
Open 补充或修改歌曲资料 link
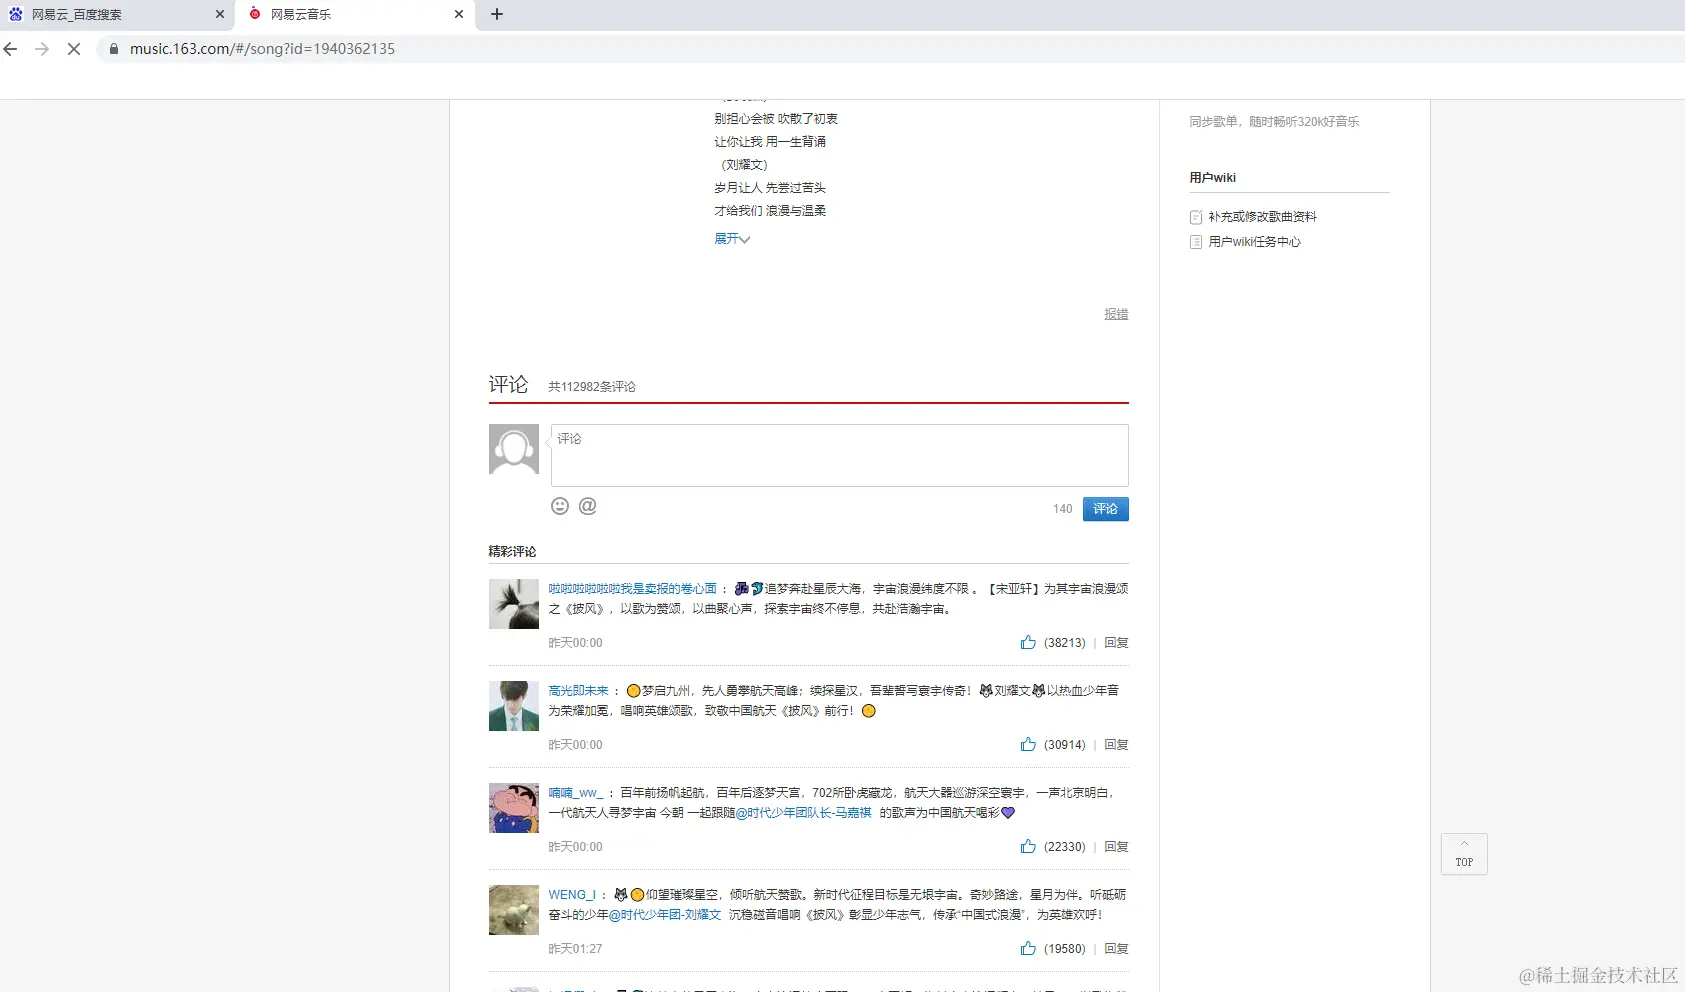(x=1262, y=217)
